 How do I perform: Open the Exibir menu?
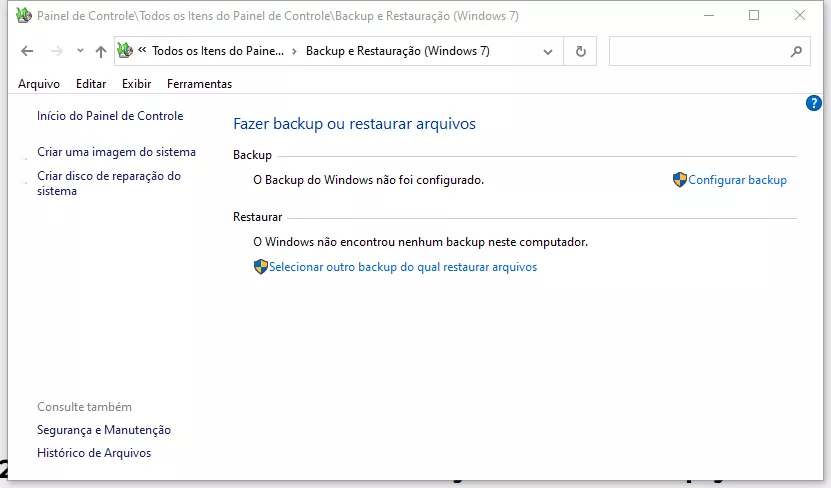pyautogui.click(x=137, y=84)
